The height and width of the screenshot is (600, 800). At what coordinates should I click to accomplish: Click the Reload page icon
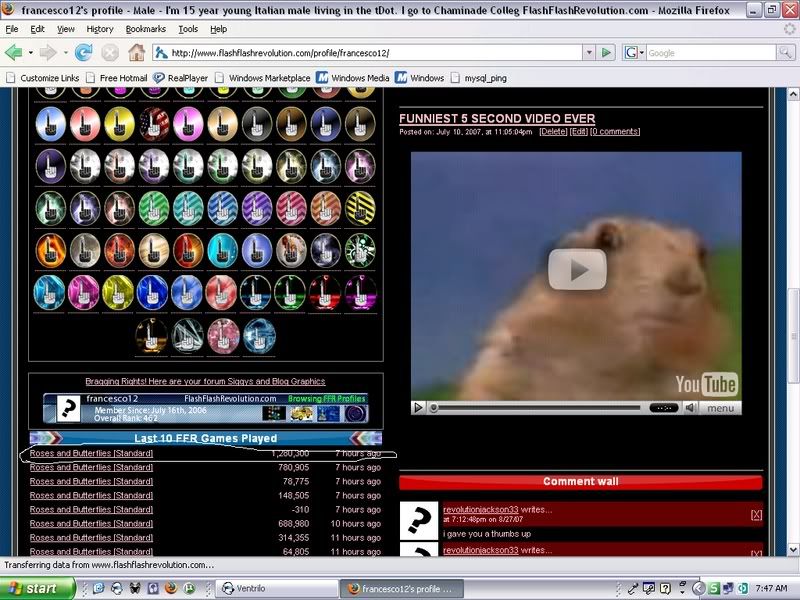click(83, 52)
